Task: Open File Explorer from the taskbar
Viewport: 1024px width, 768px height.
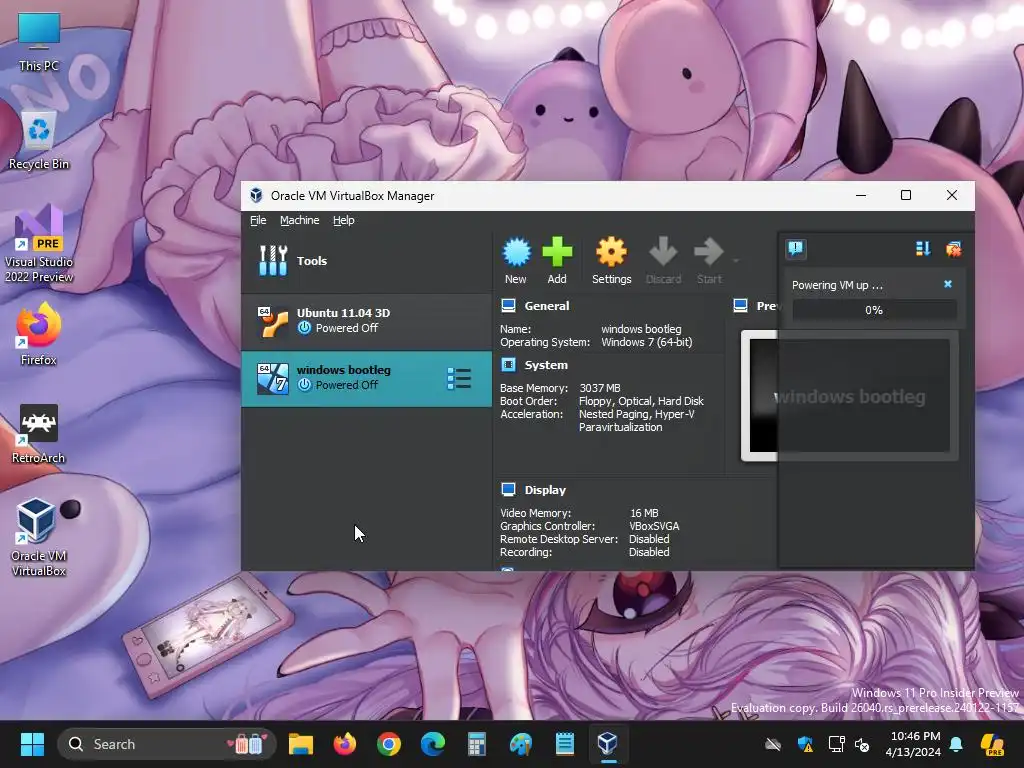Action: tap(301, 744)
